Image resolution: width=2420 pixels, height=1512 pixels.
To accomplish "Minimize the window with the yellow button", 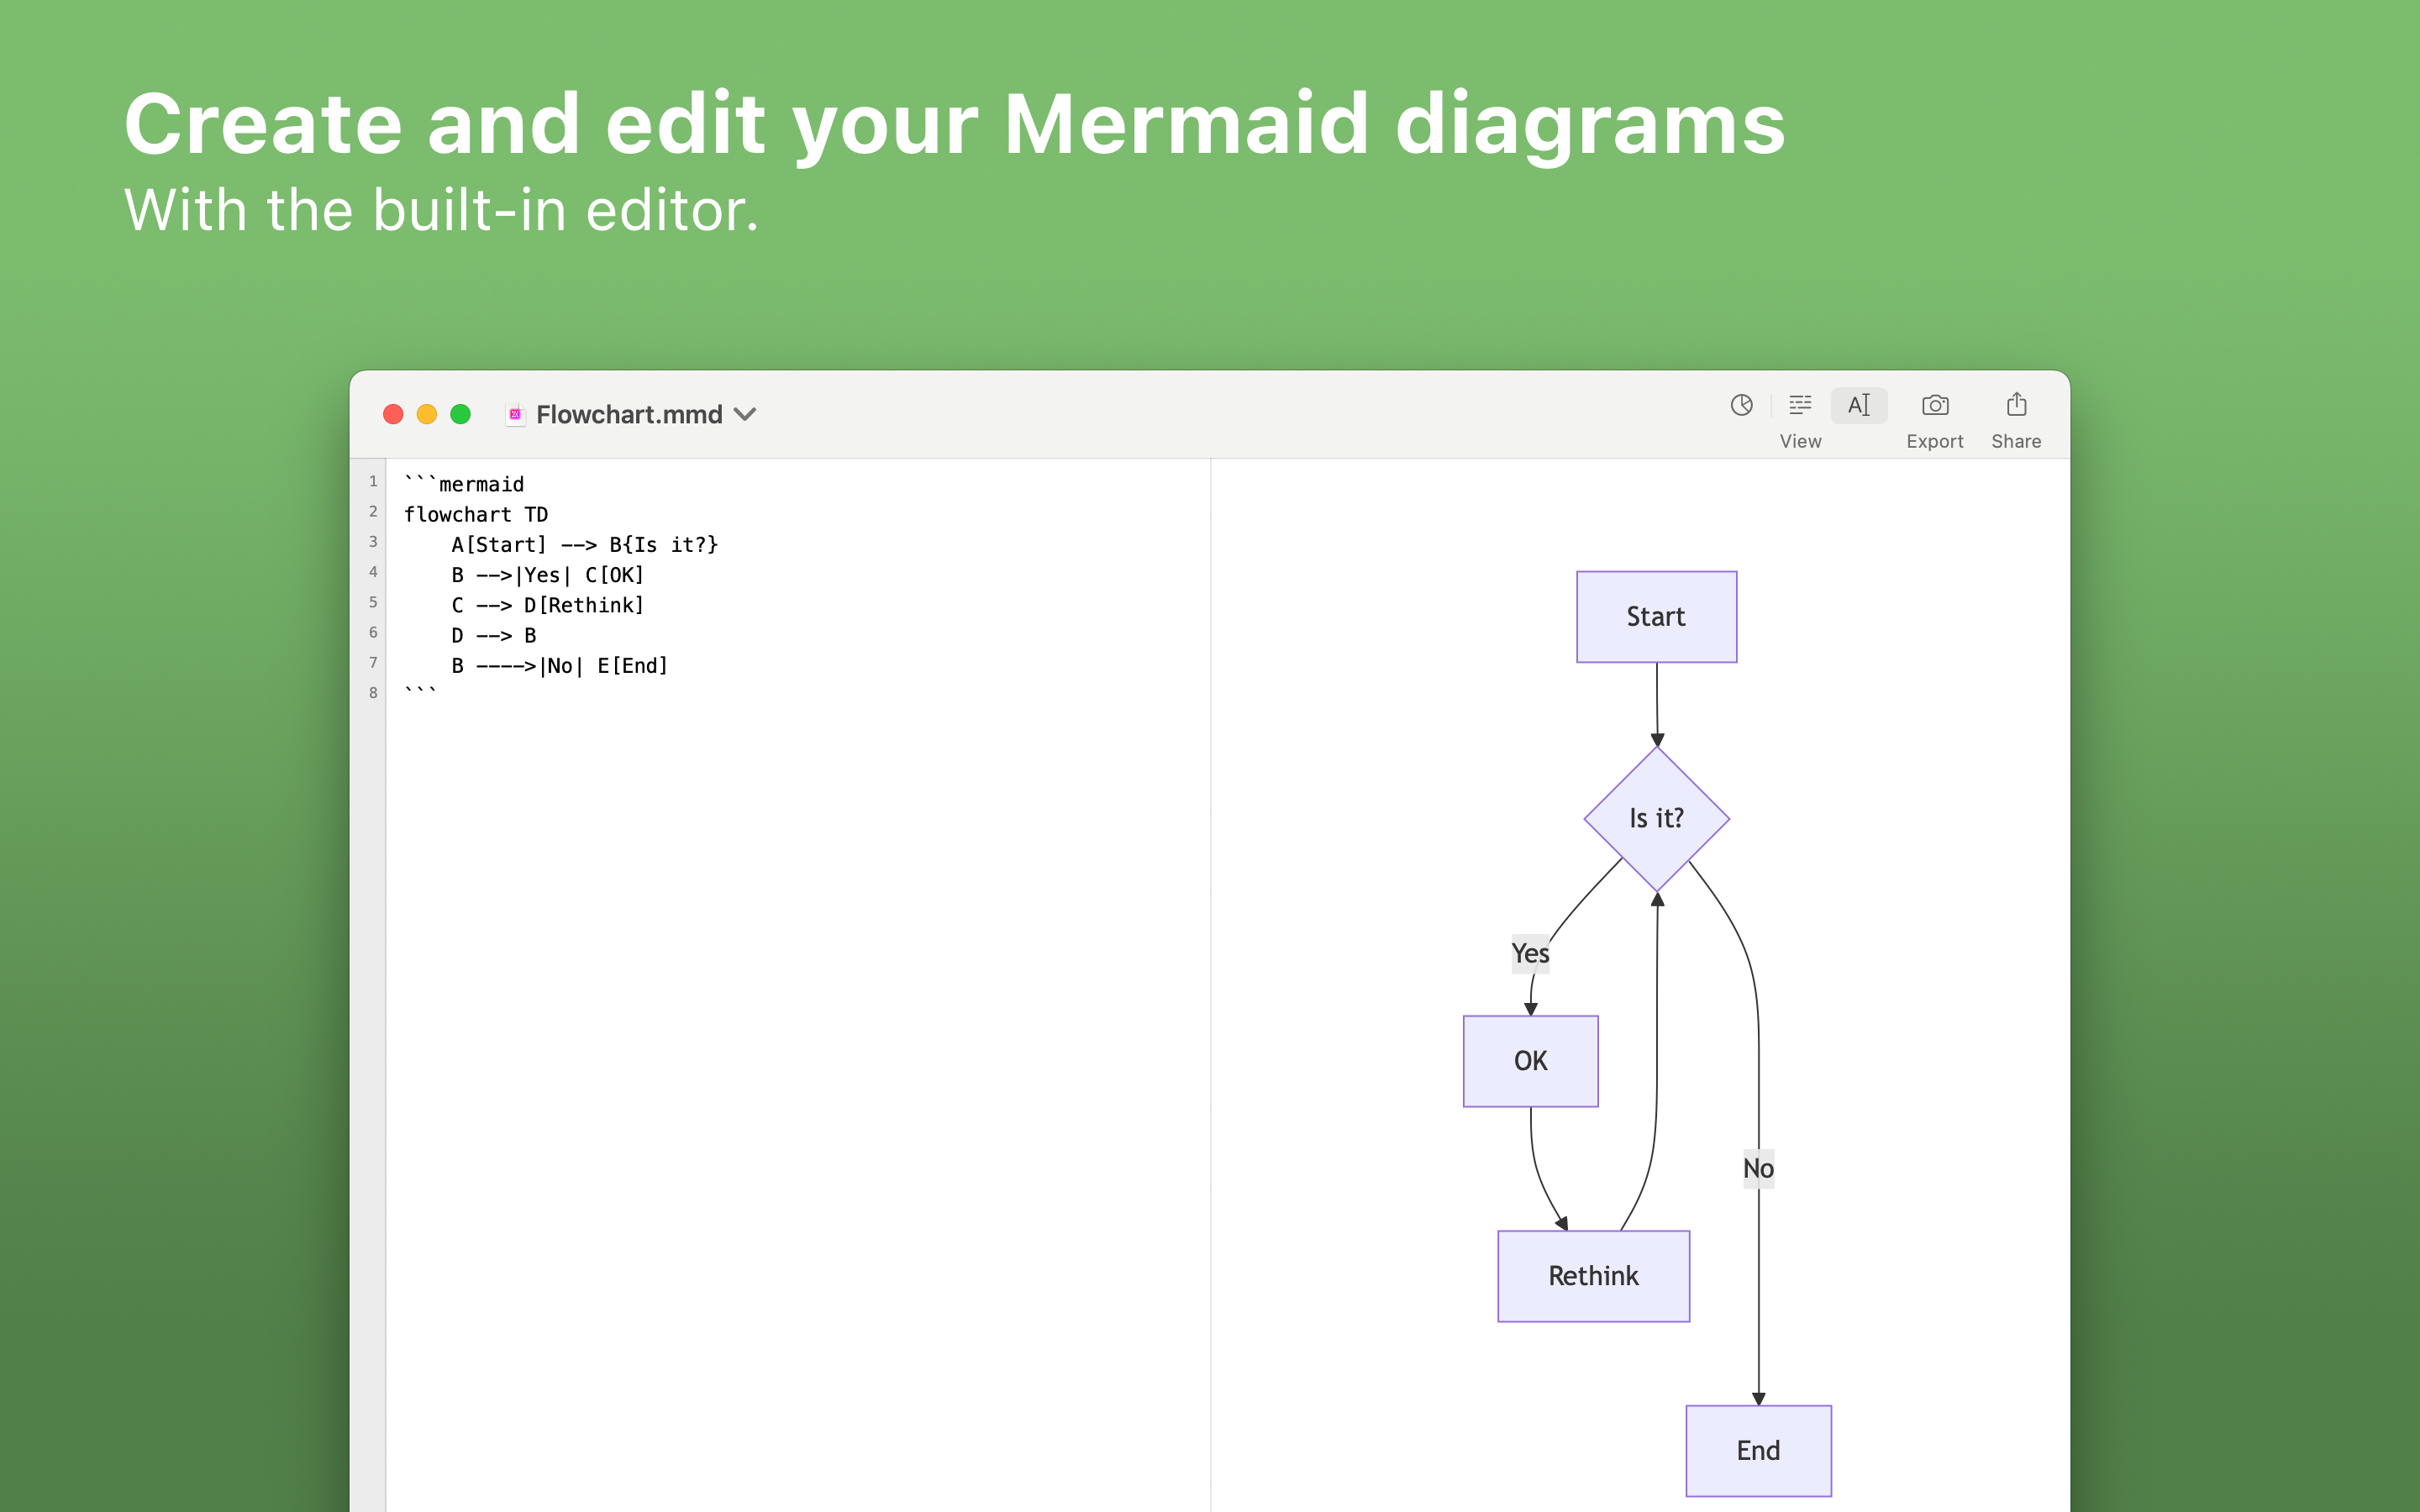I will pyautogui.click(x=427, y=414).
